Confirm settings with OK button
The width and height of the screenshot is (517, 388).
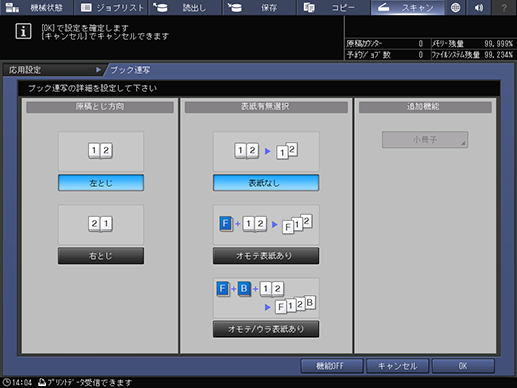pyautogui.click(x=463, y=366)
